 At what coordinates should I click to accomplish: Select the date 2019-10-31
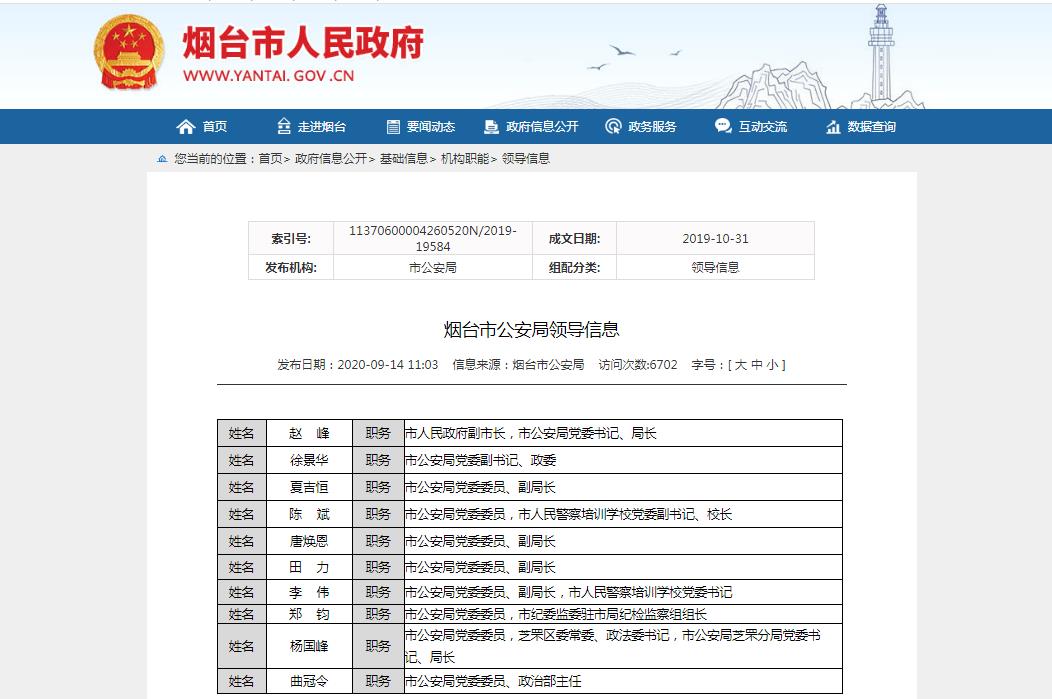[715, 239]
